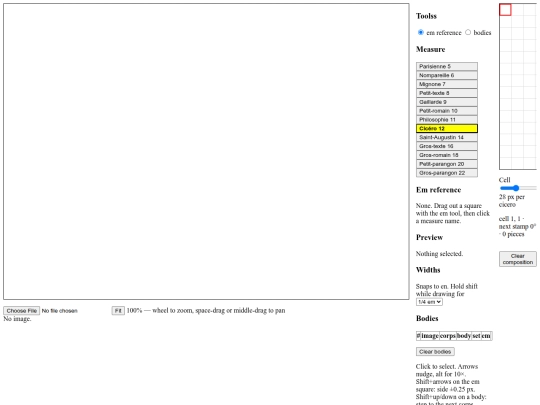Viewport: 540px width, 405px height.
Task: Choose the Philosophie 11 measure
Action: [447, 120]
